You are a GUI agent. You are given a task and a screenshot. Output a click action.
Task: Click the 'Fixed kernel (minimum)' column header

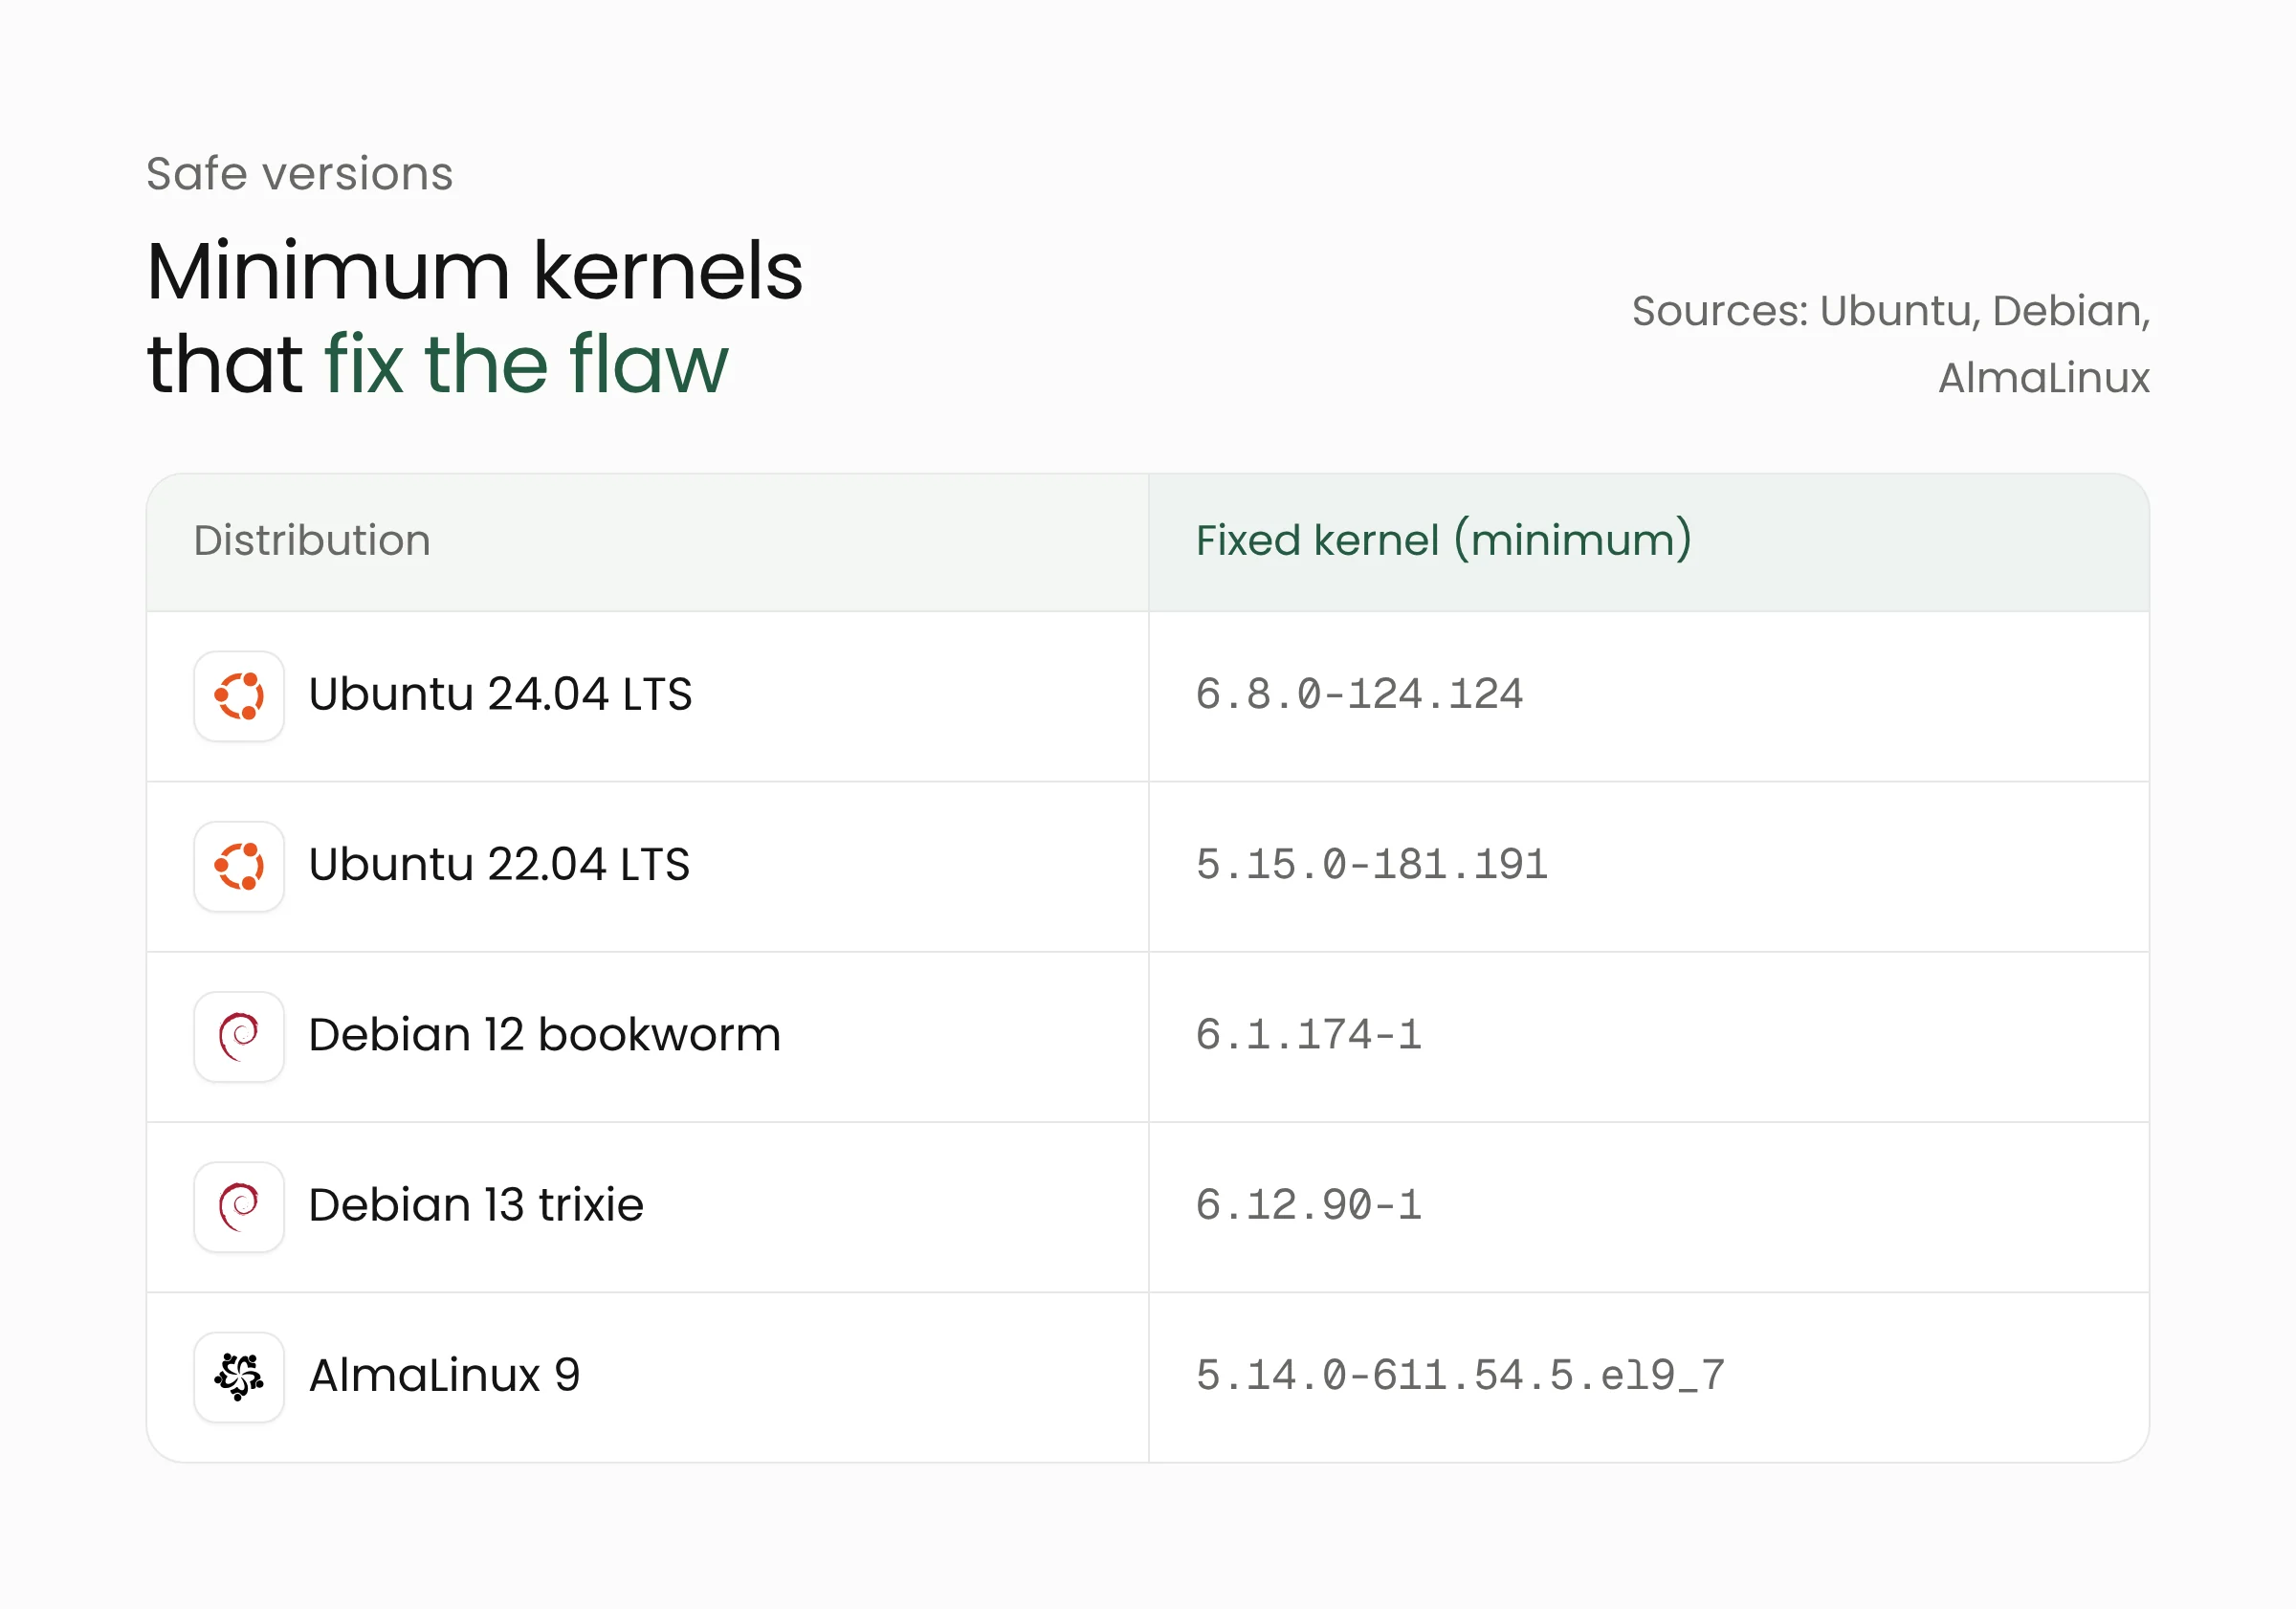(x=1444, y=540)
